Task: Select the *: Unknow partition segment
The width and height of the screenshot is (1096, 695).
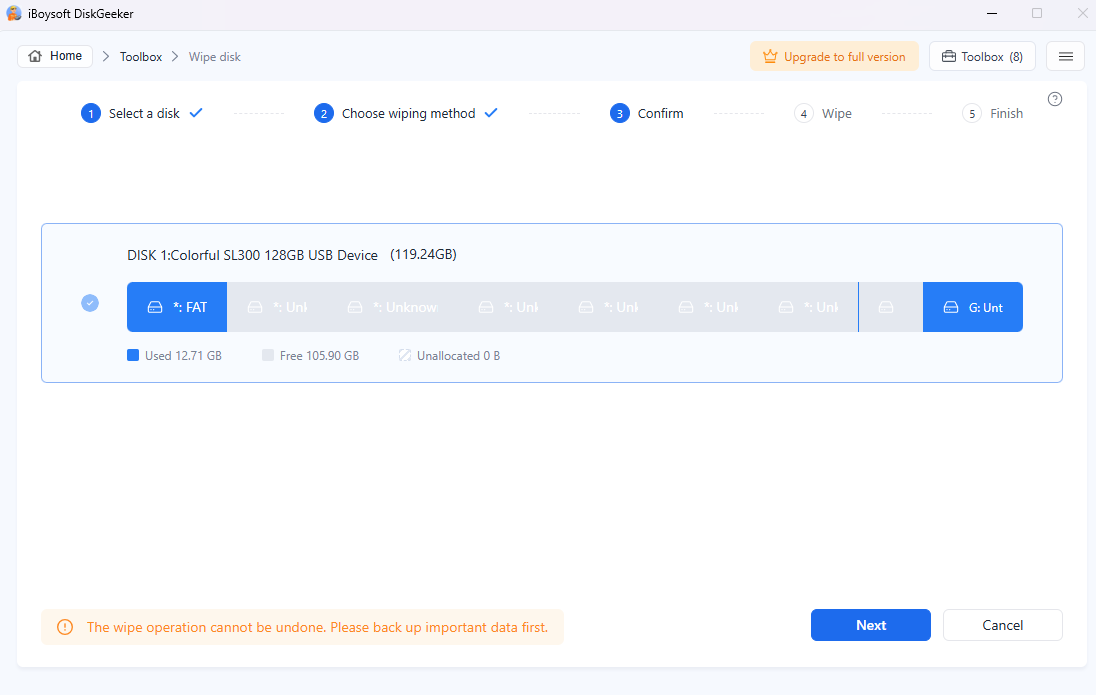Action: (x=393, y=307)
